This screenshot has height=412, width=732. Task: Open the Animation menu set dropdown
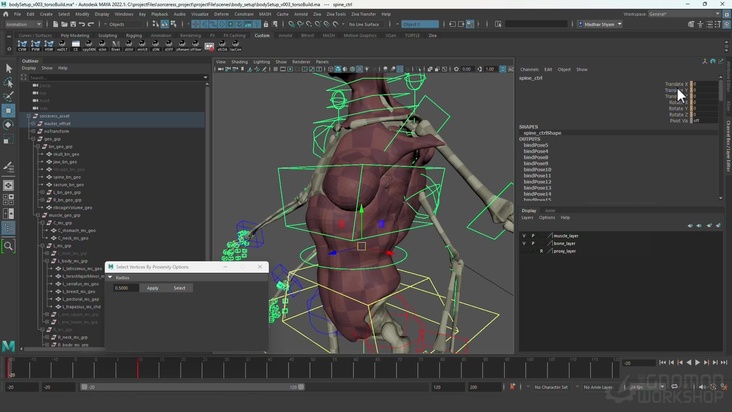click(x=23, y=24)
